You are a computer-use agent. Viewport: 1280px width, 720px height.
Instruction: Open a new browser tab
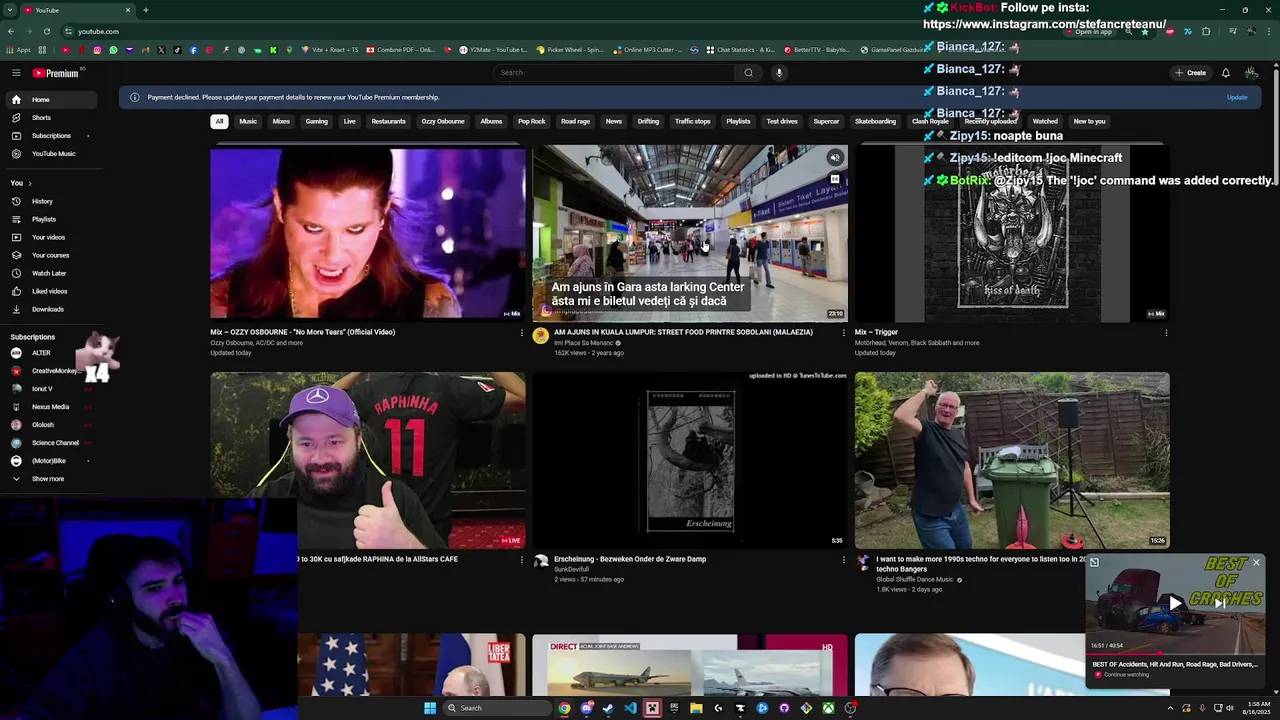click(x=146, y=10)
